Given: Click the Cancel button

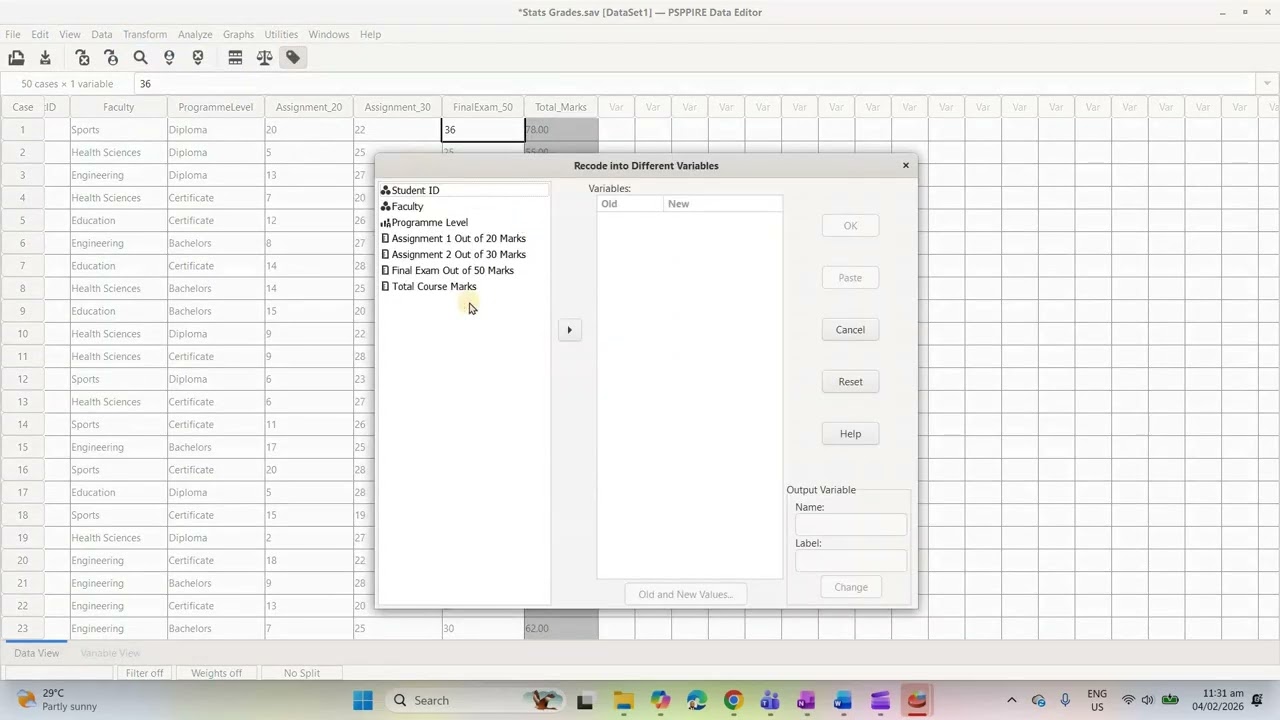Looking at the screenshot, I should point(850,330).
